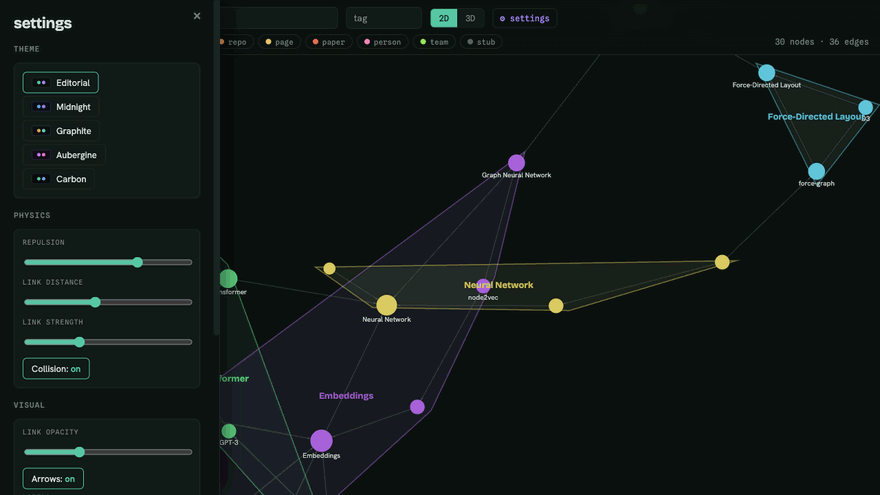The height and width of the screenshot is (495, 880).
Task: Select the Editorial theme
Action: coord(61,82)
